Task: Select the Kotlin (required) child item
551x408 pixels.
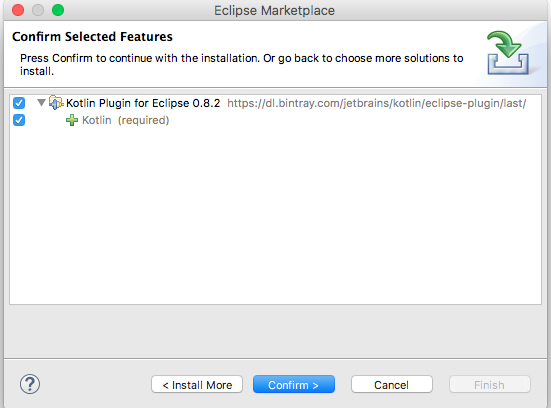Action: [x=125, y=120]
